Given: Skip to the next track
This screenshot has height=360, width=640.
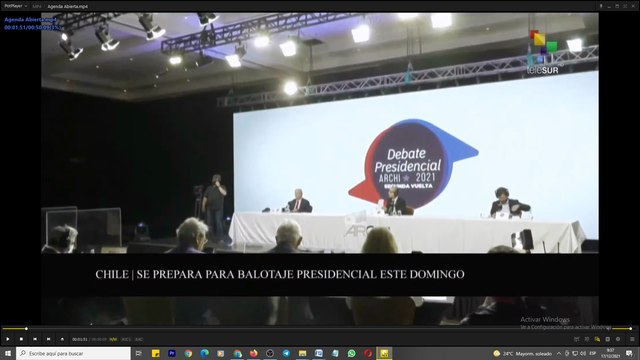Looking at the screenshot, I should click(49, 339).
